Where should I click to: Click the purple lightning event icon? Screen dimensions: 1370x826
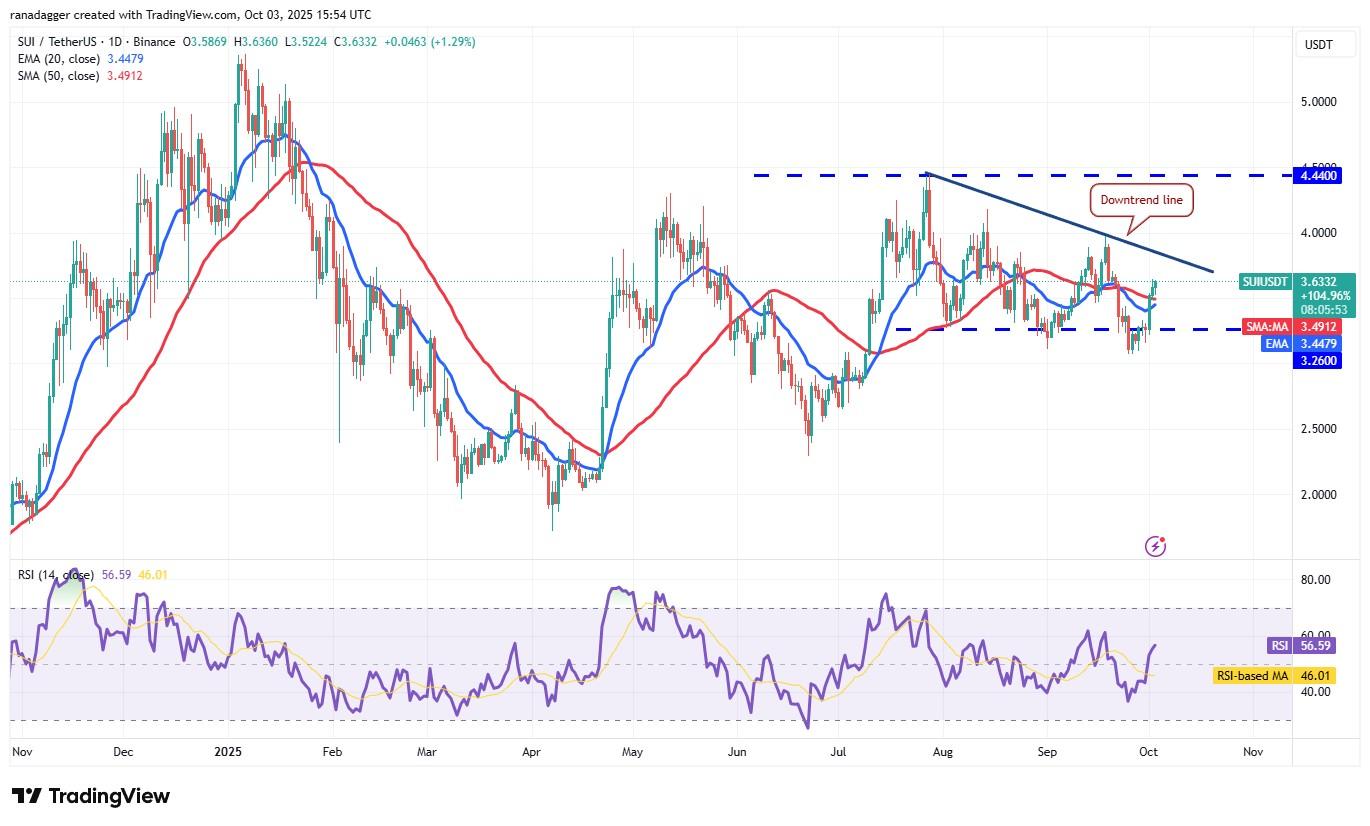(1155, 546)
